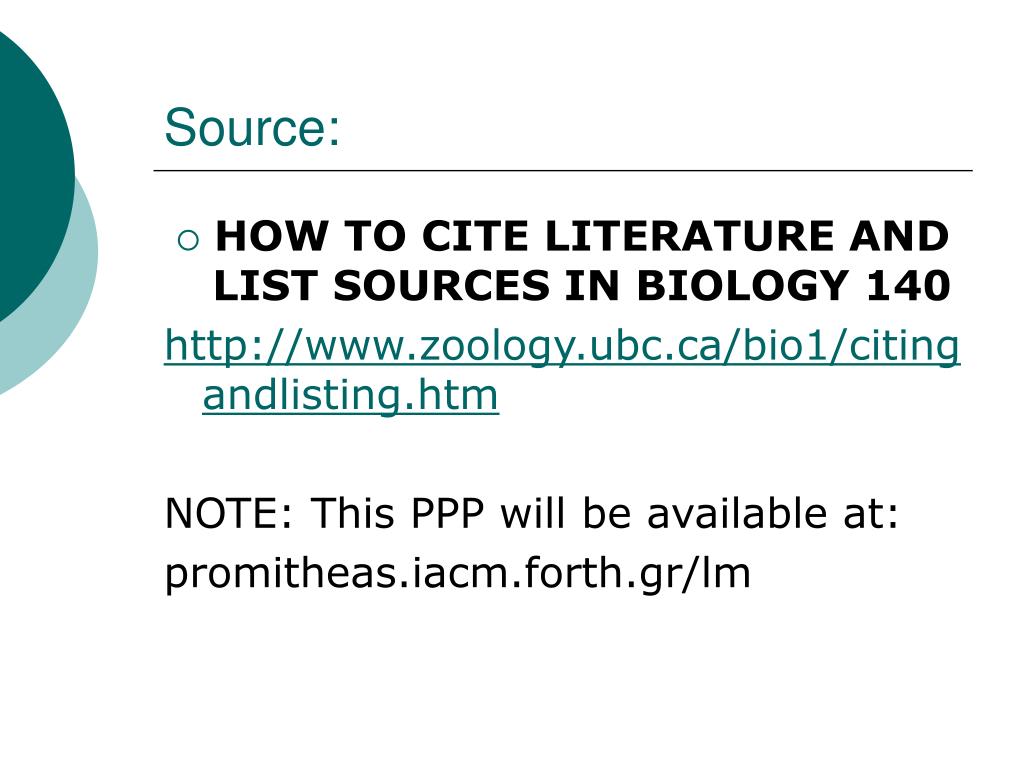Click the promitheas.iacm.forth.gr/lm address text
Image resolution: width=1024 pixels, height=768 pixels.
tap(458, 573)
